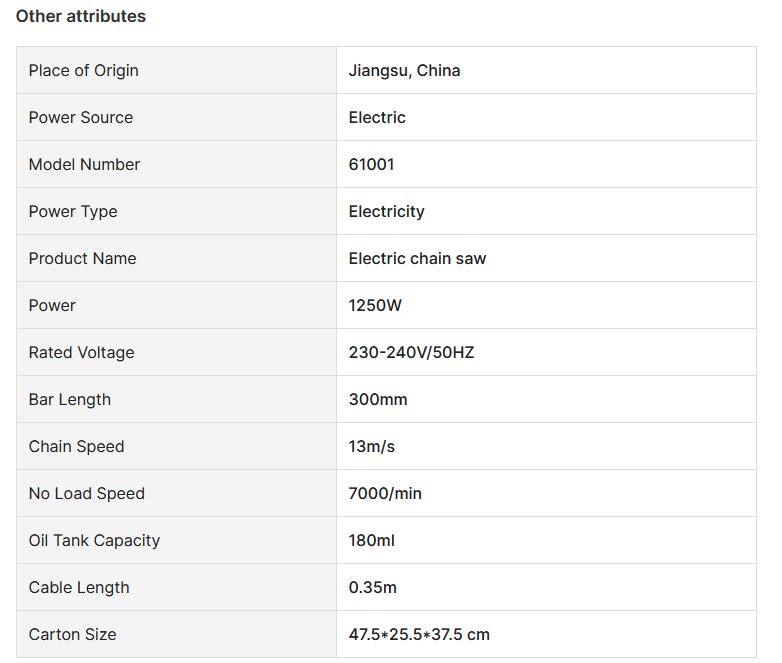Click the "Power Type" label

[73, 211]
